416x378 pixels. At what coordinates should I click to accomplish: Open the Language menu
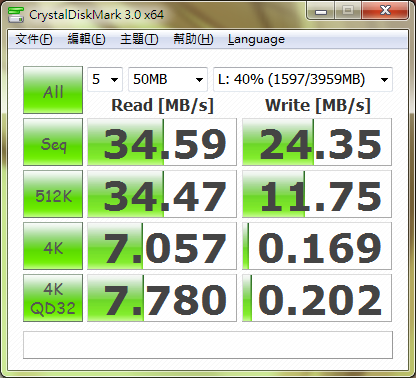coord(256,39)
